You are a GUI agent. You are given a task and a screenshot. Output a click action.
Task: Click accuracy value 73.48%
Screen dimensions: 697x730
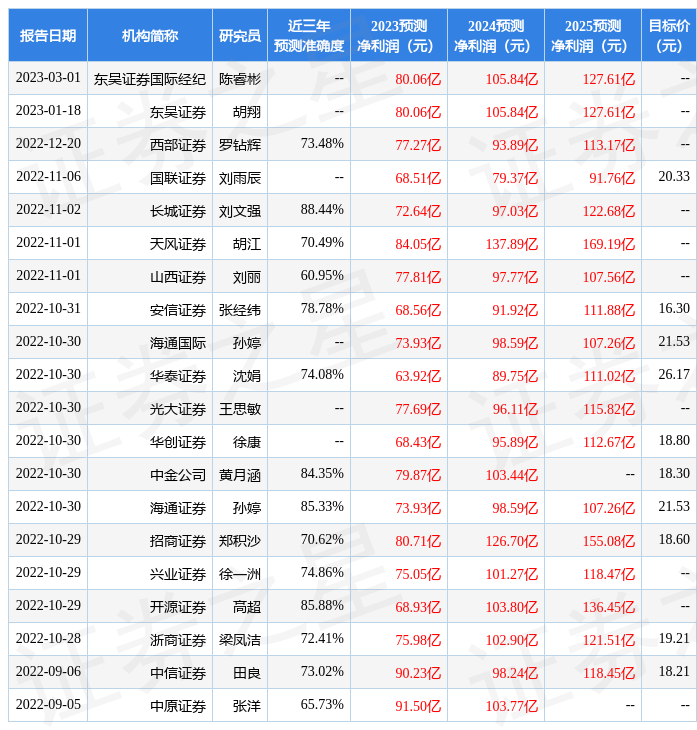point(322,143)
